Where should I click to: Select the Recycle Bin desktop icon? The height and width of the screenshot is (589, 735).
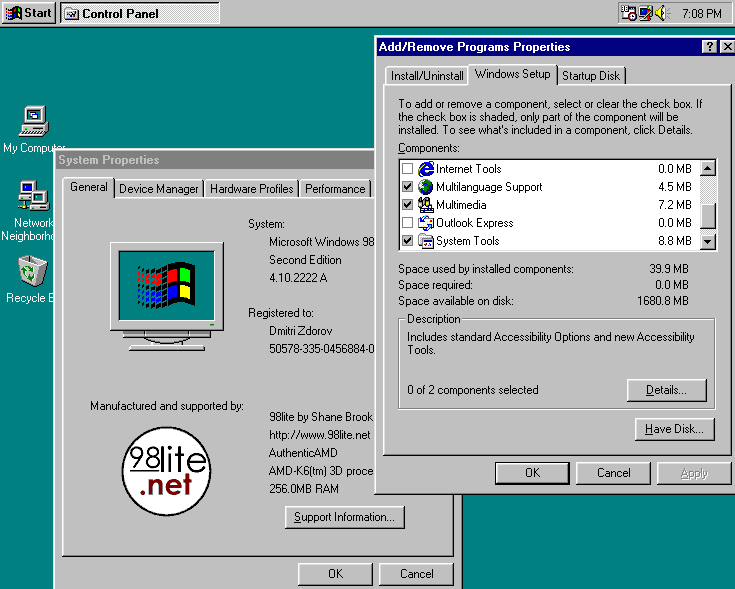tap(29, 280)
